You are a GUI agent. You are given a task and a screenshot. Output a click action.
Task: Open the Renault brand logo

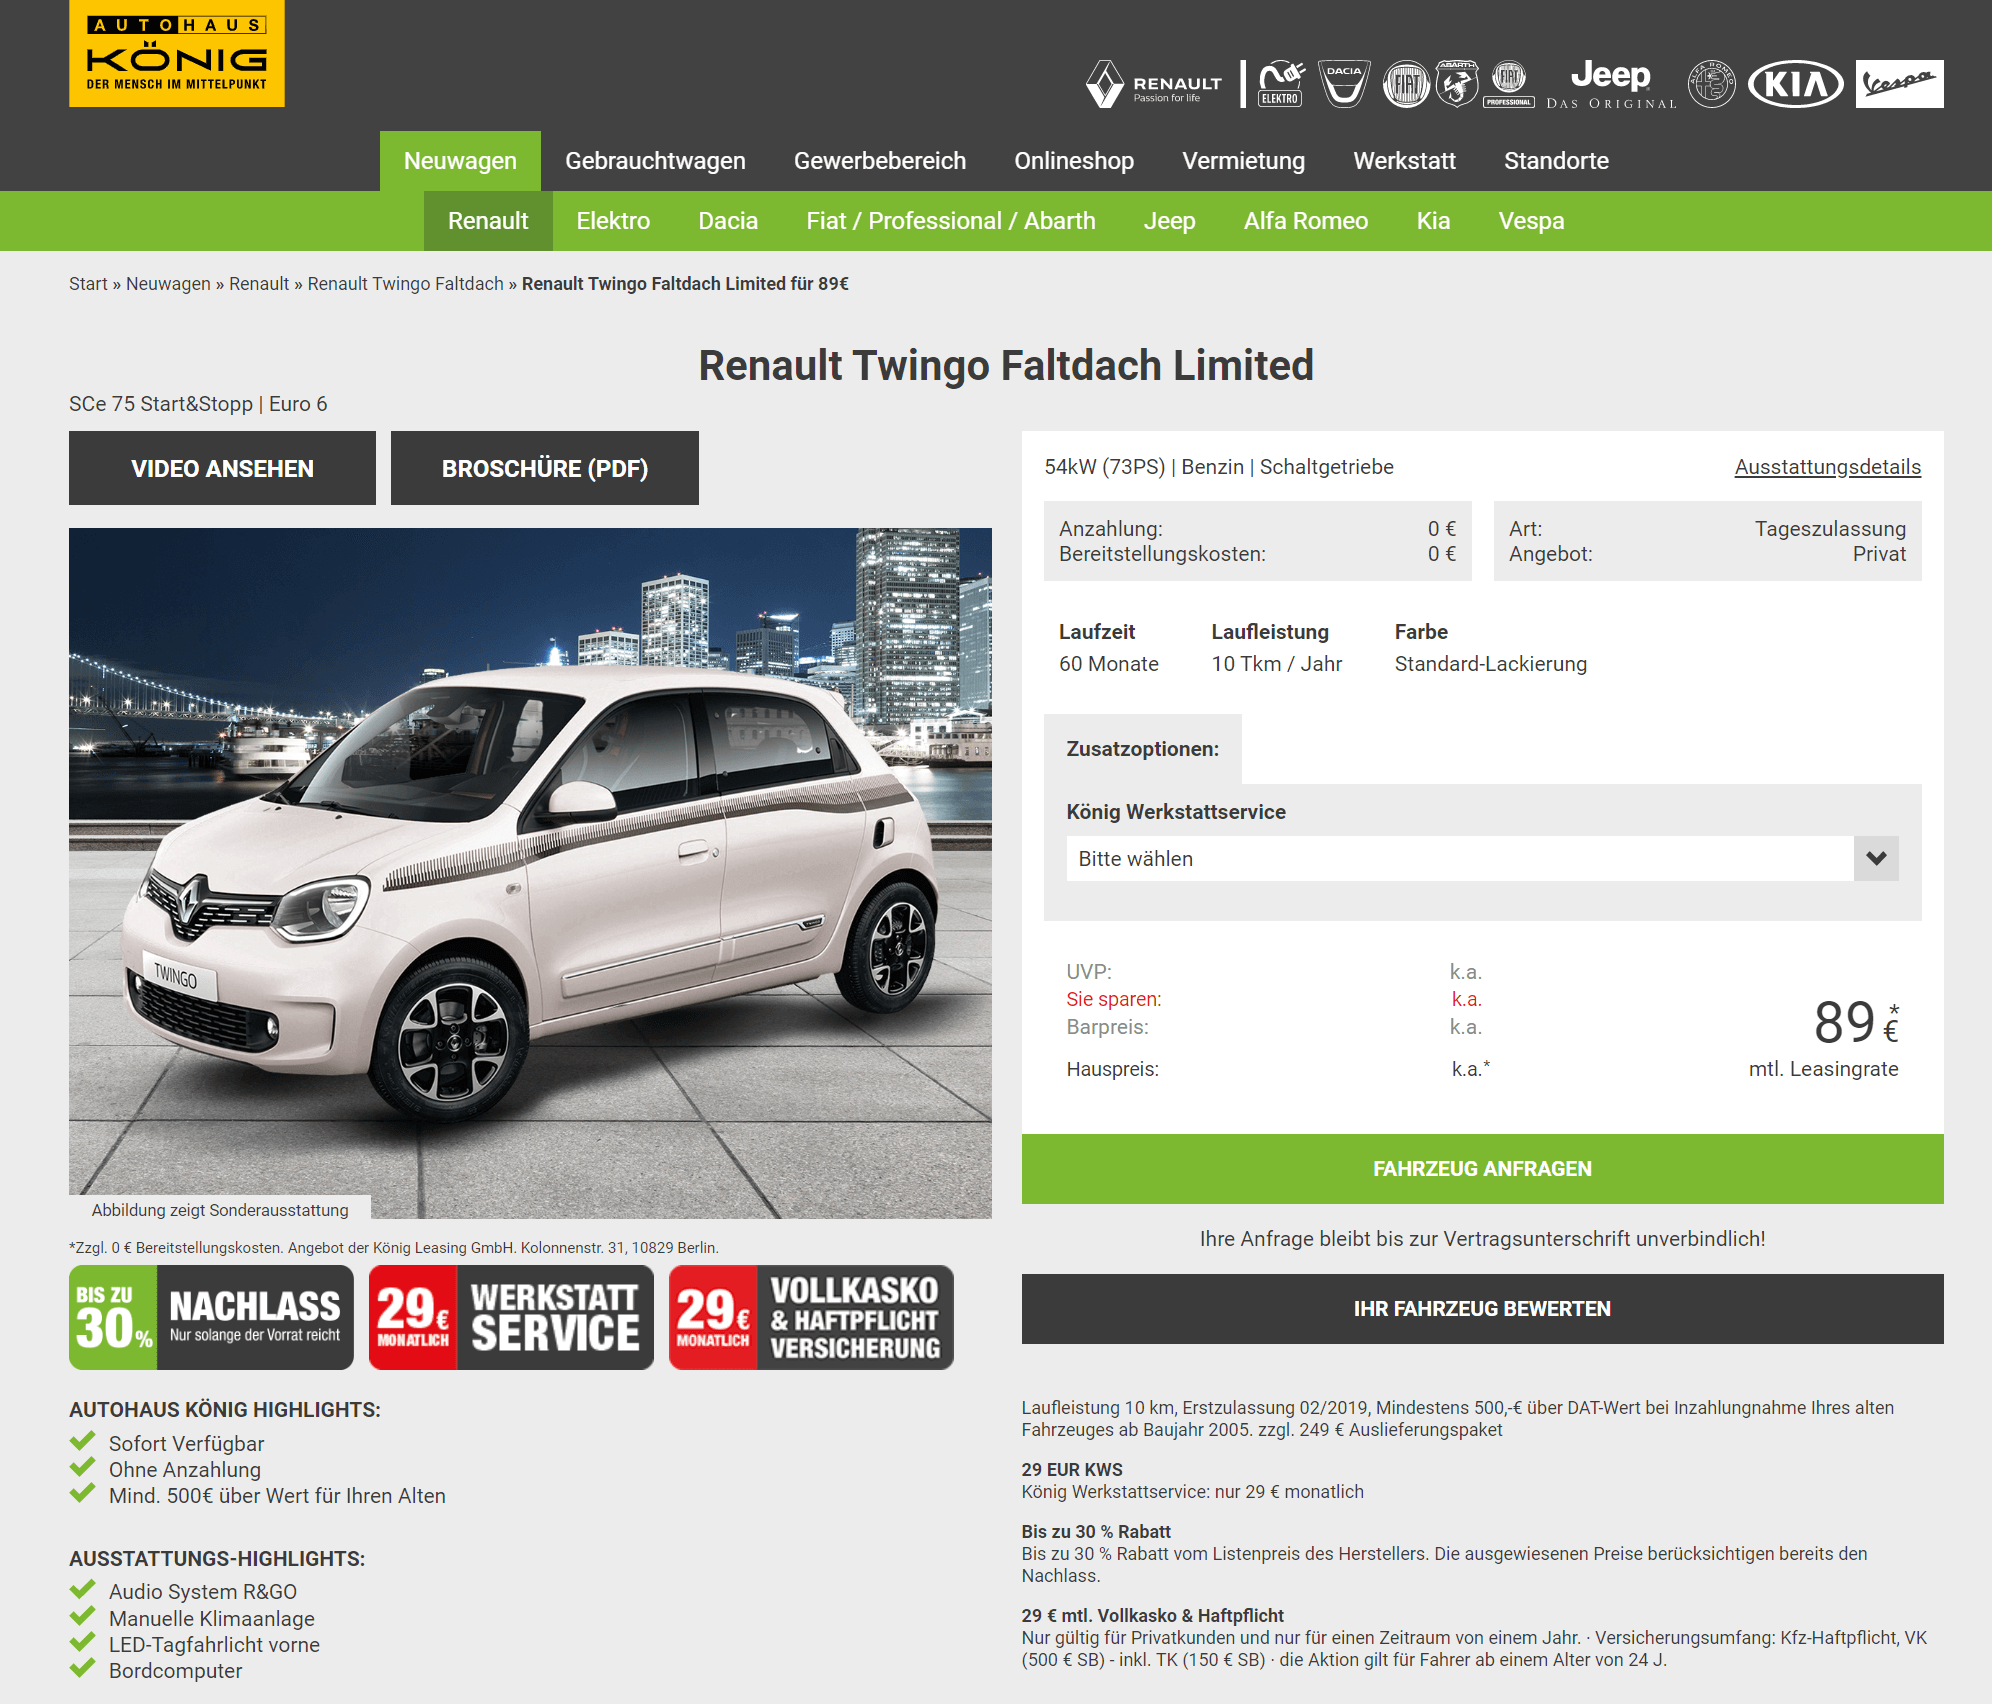click(x=1155, y=84)
